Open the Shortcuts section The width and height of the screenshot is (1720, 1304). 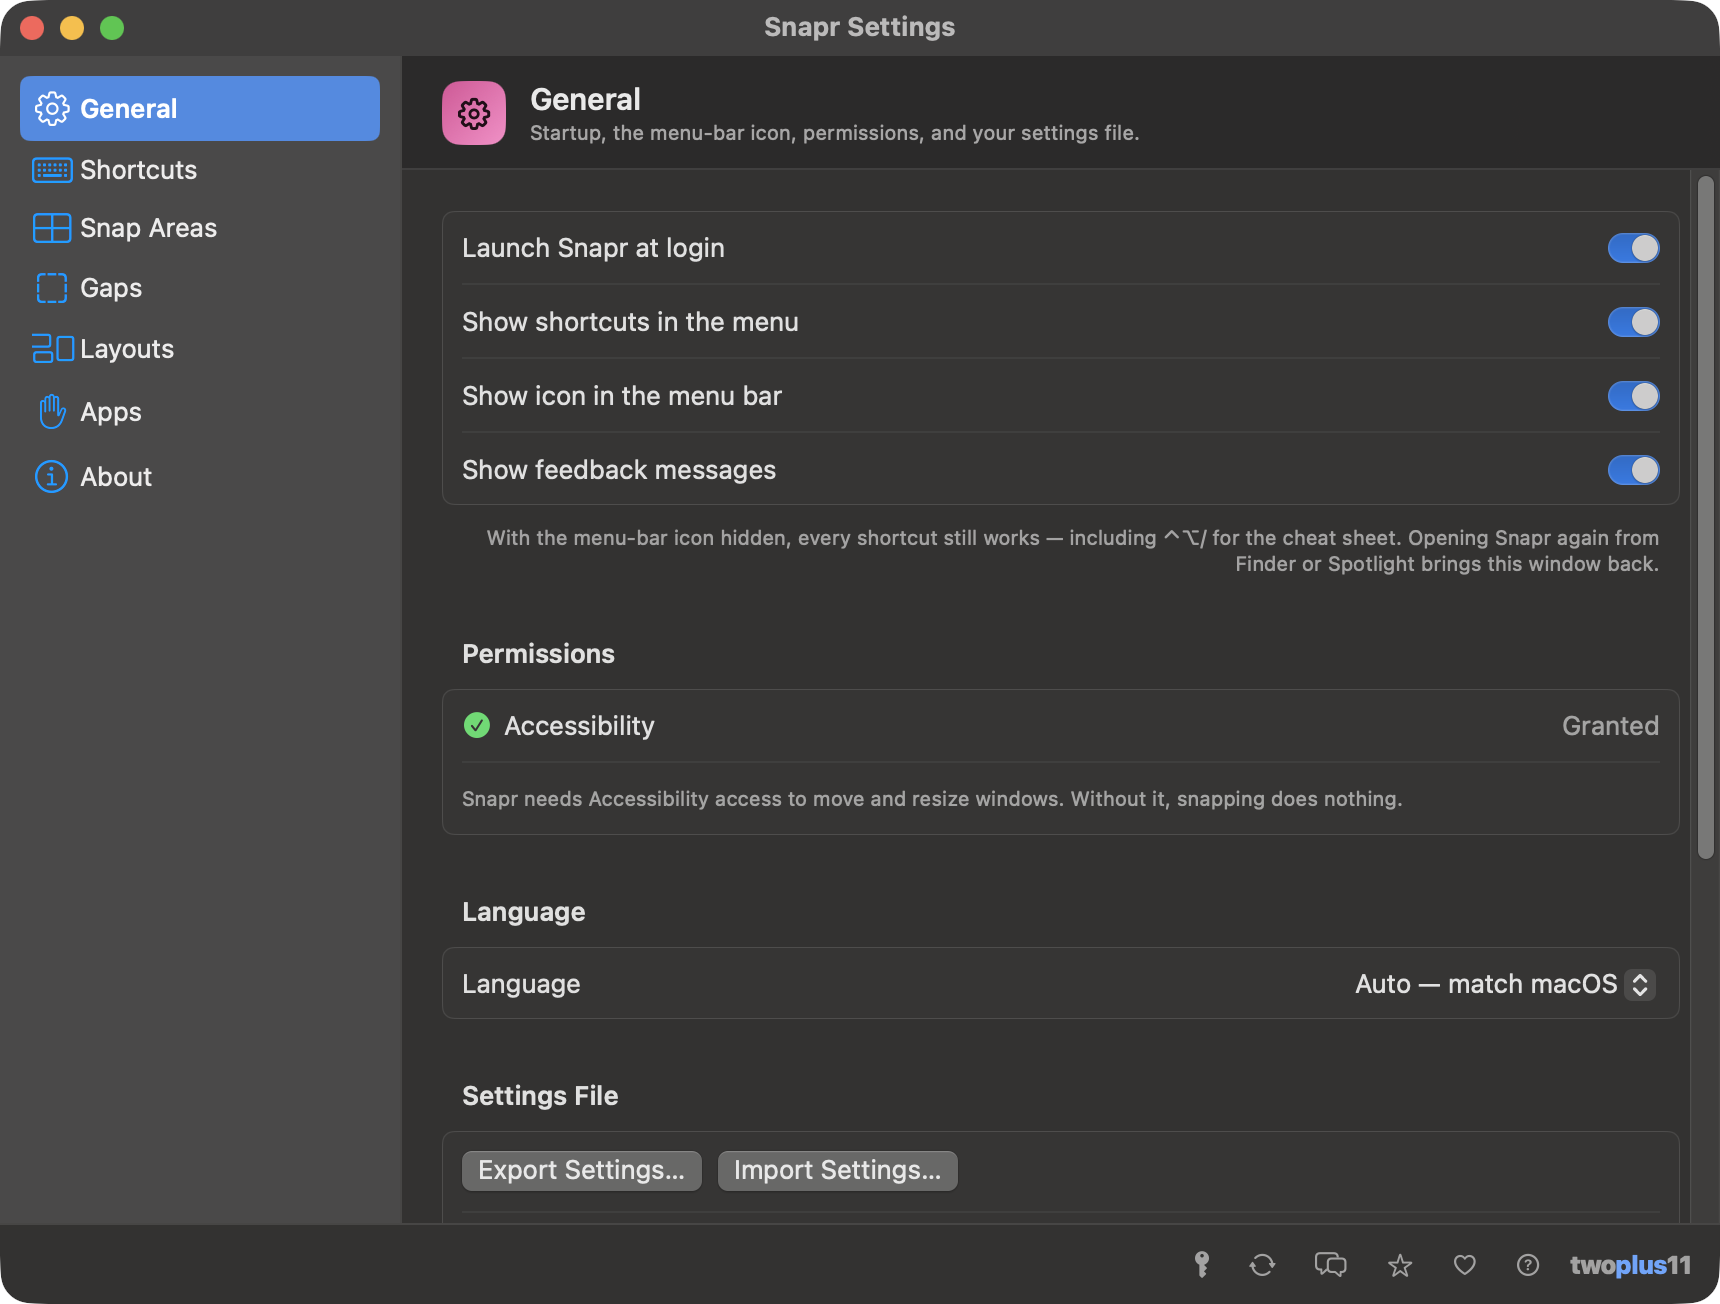coord(200,170)
